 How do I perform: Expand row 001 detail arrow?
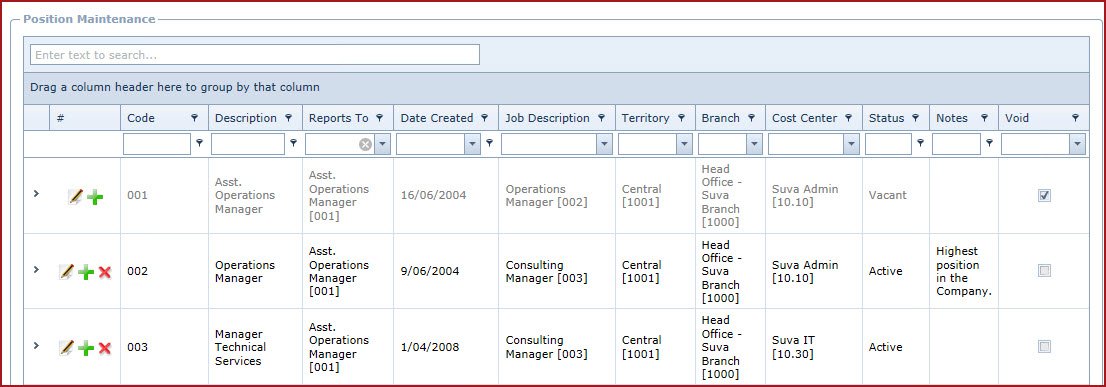[36, 193]
